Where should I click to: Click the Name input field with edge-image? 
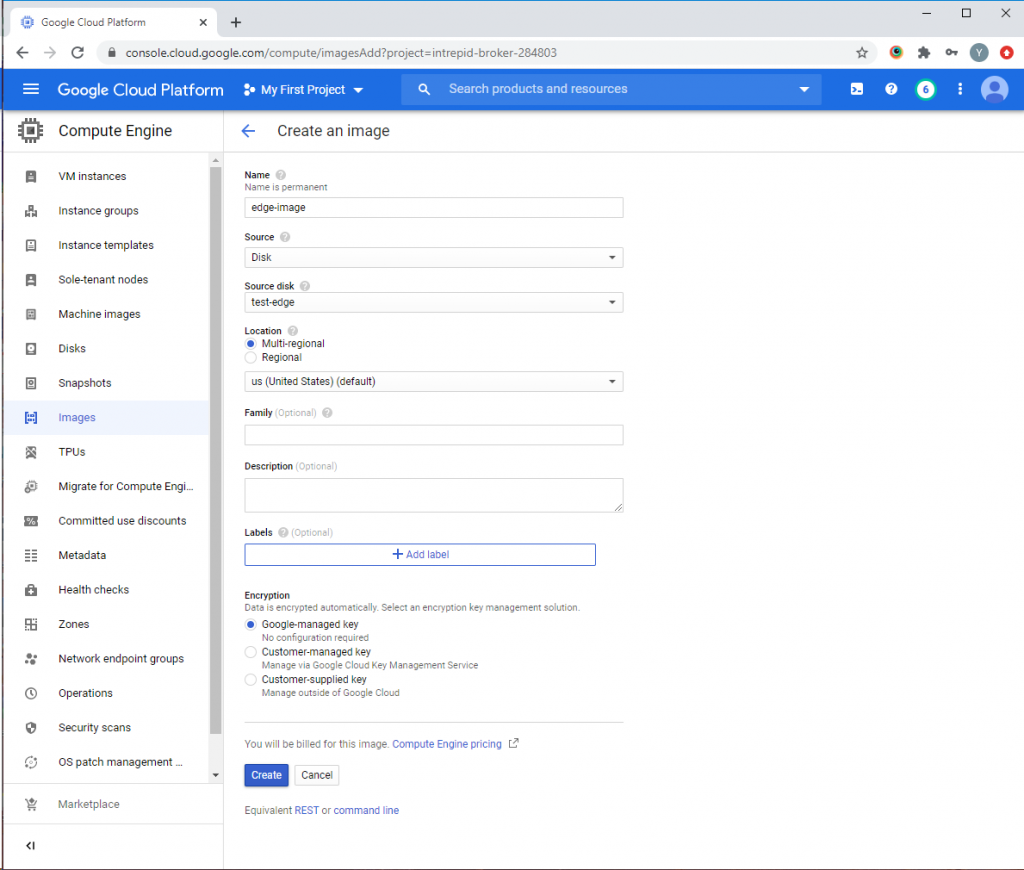[434, 208]
